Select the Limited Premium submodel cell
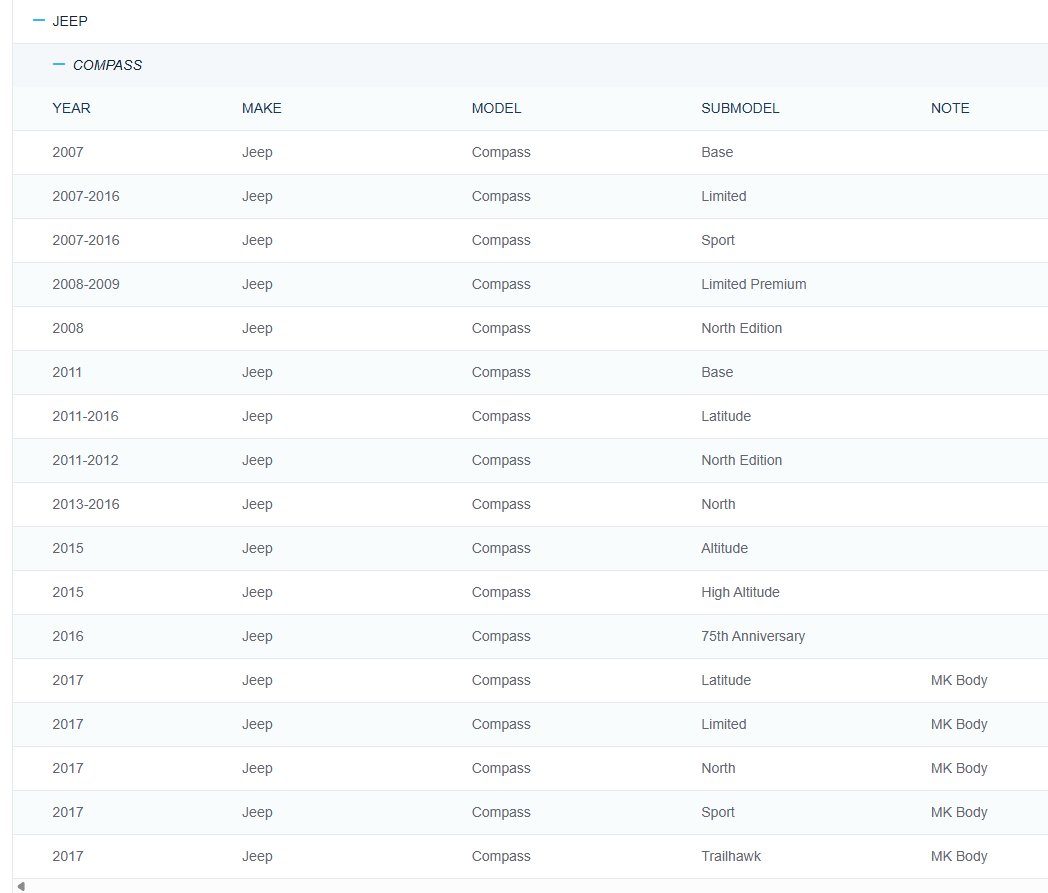Viewport: 1048px width, 893px height. (x=753, y=284)
